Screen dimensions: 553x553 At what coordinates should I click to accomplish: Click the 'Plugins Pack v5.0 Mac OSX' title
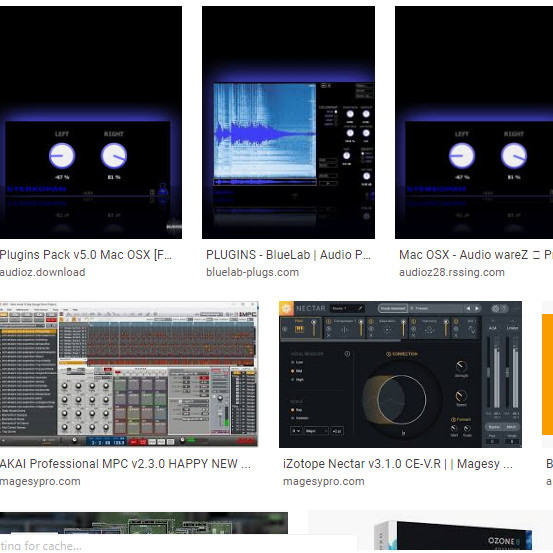point(86,255)
